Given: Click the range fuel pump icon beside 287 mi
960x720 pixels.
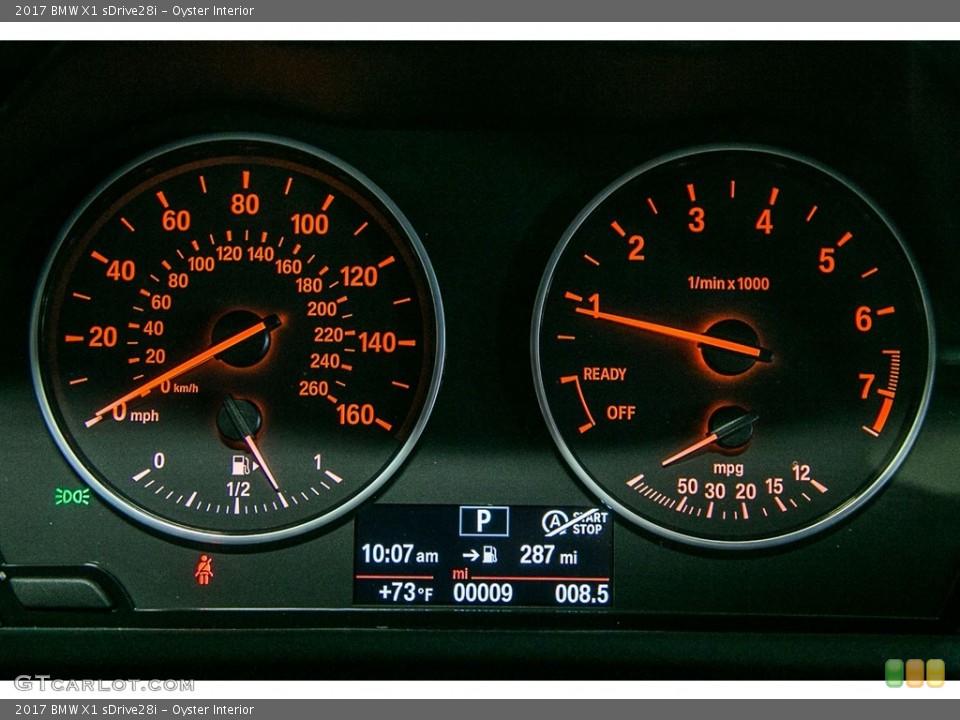Looking at the screenshot, I should (x=490, y=555).
